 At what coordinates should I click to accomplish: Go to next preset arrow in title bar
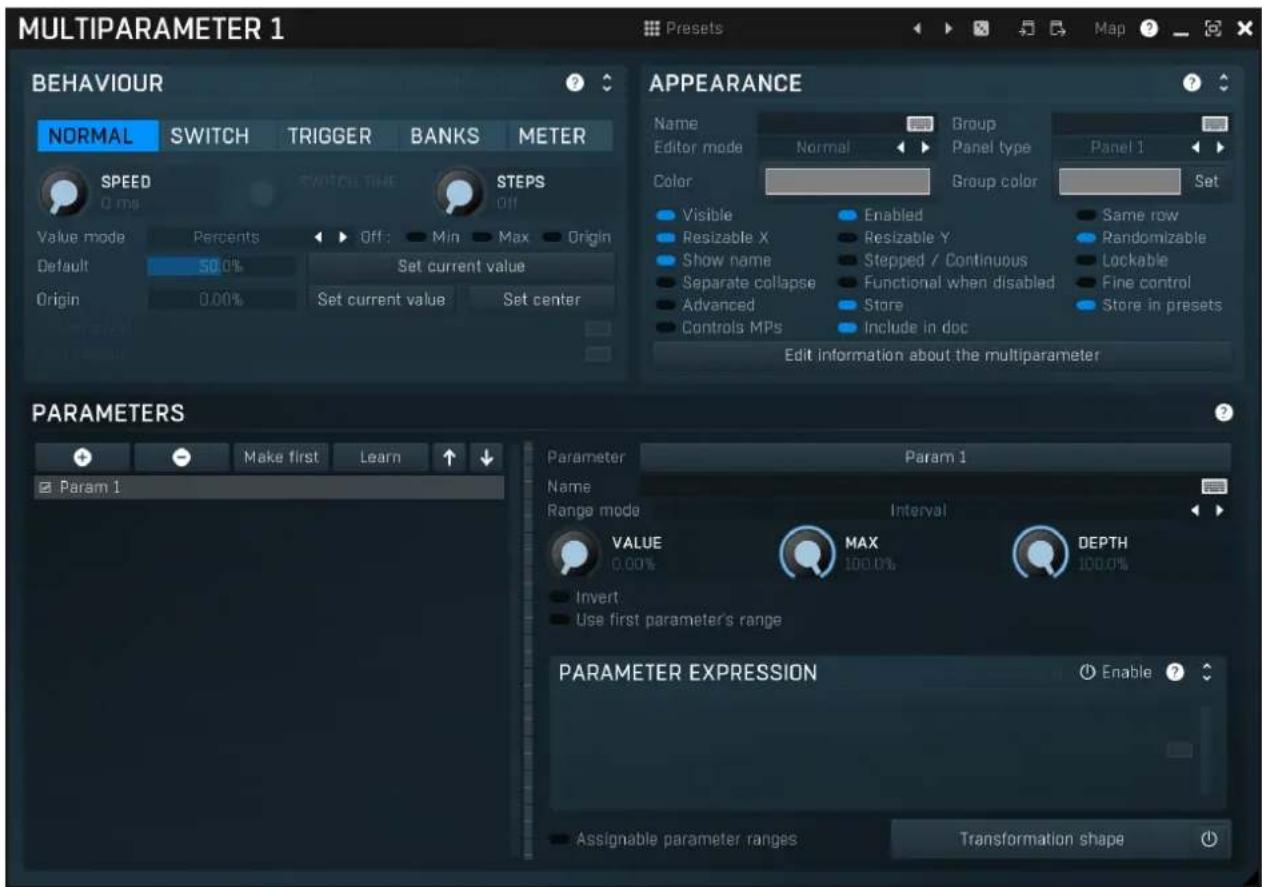coord(947,29)
